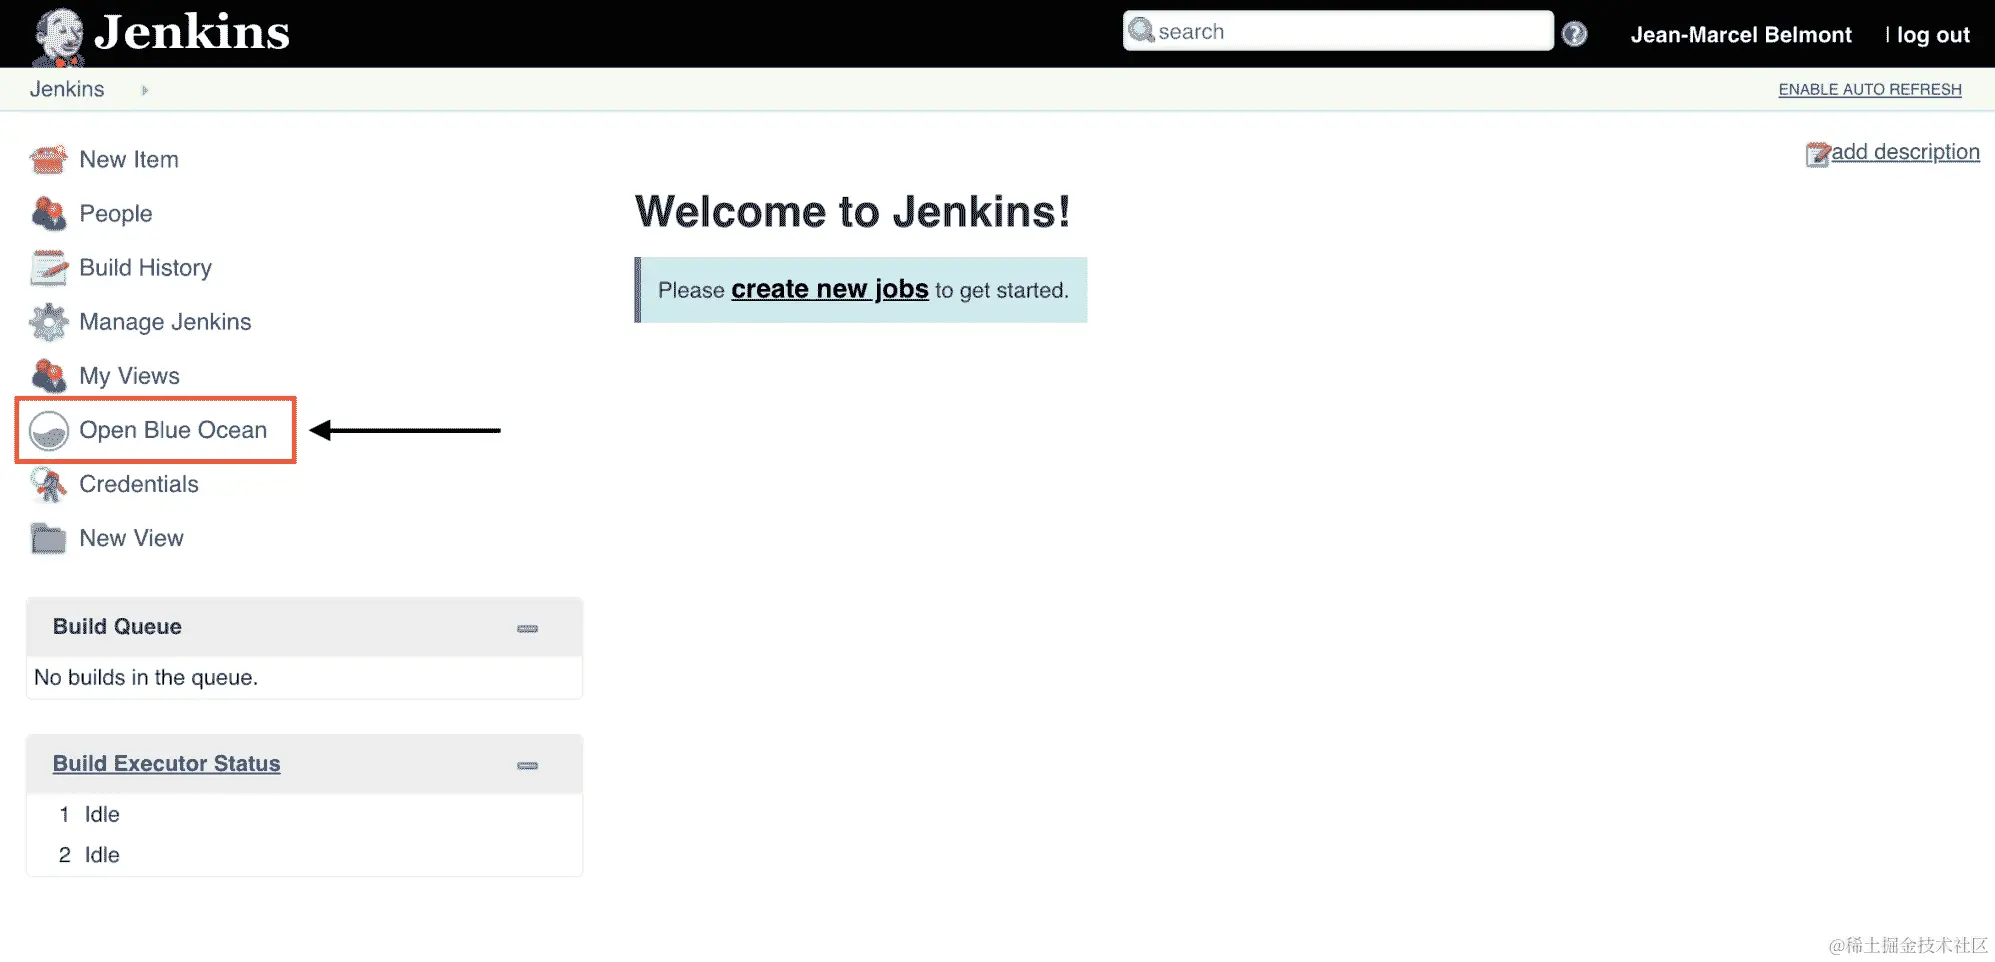Click the Build Queue panel title
1995x962 pixels.
pos(117,626)
